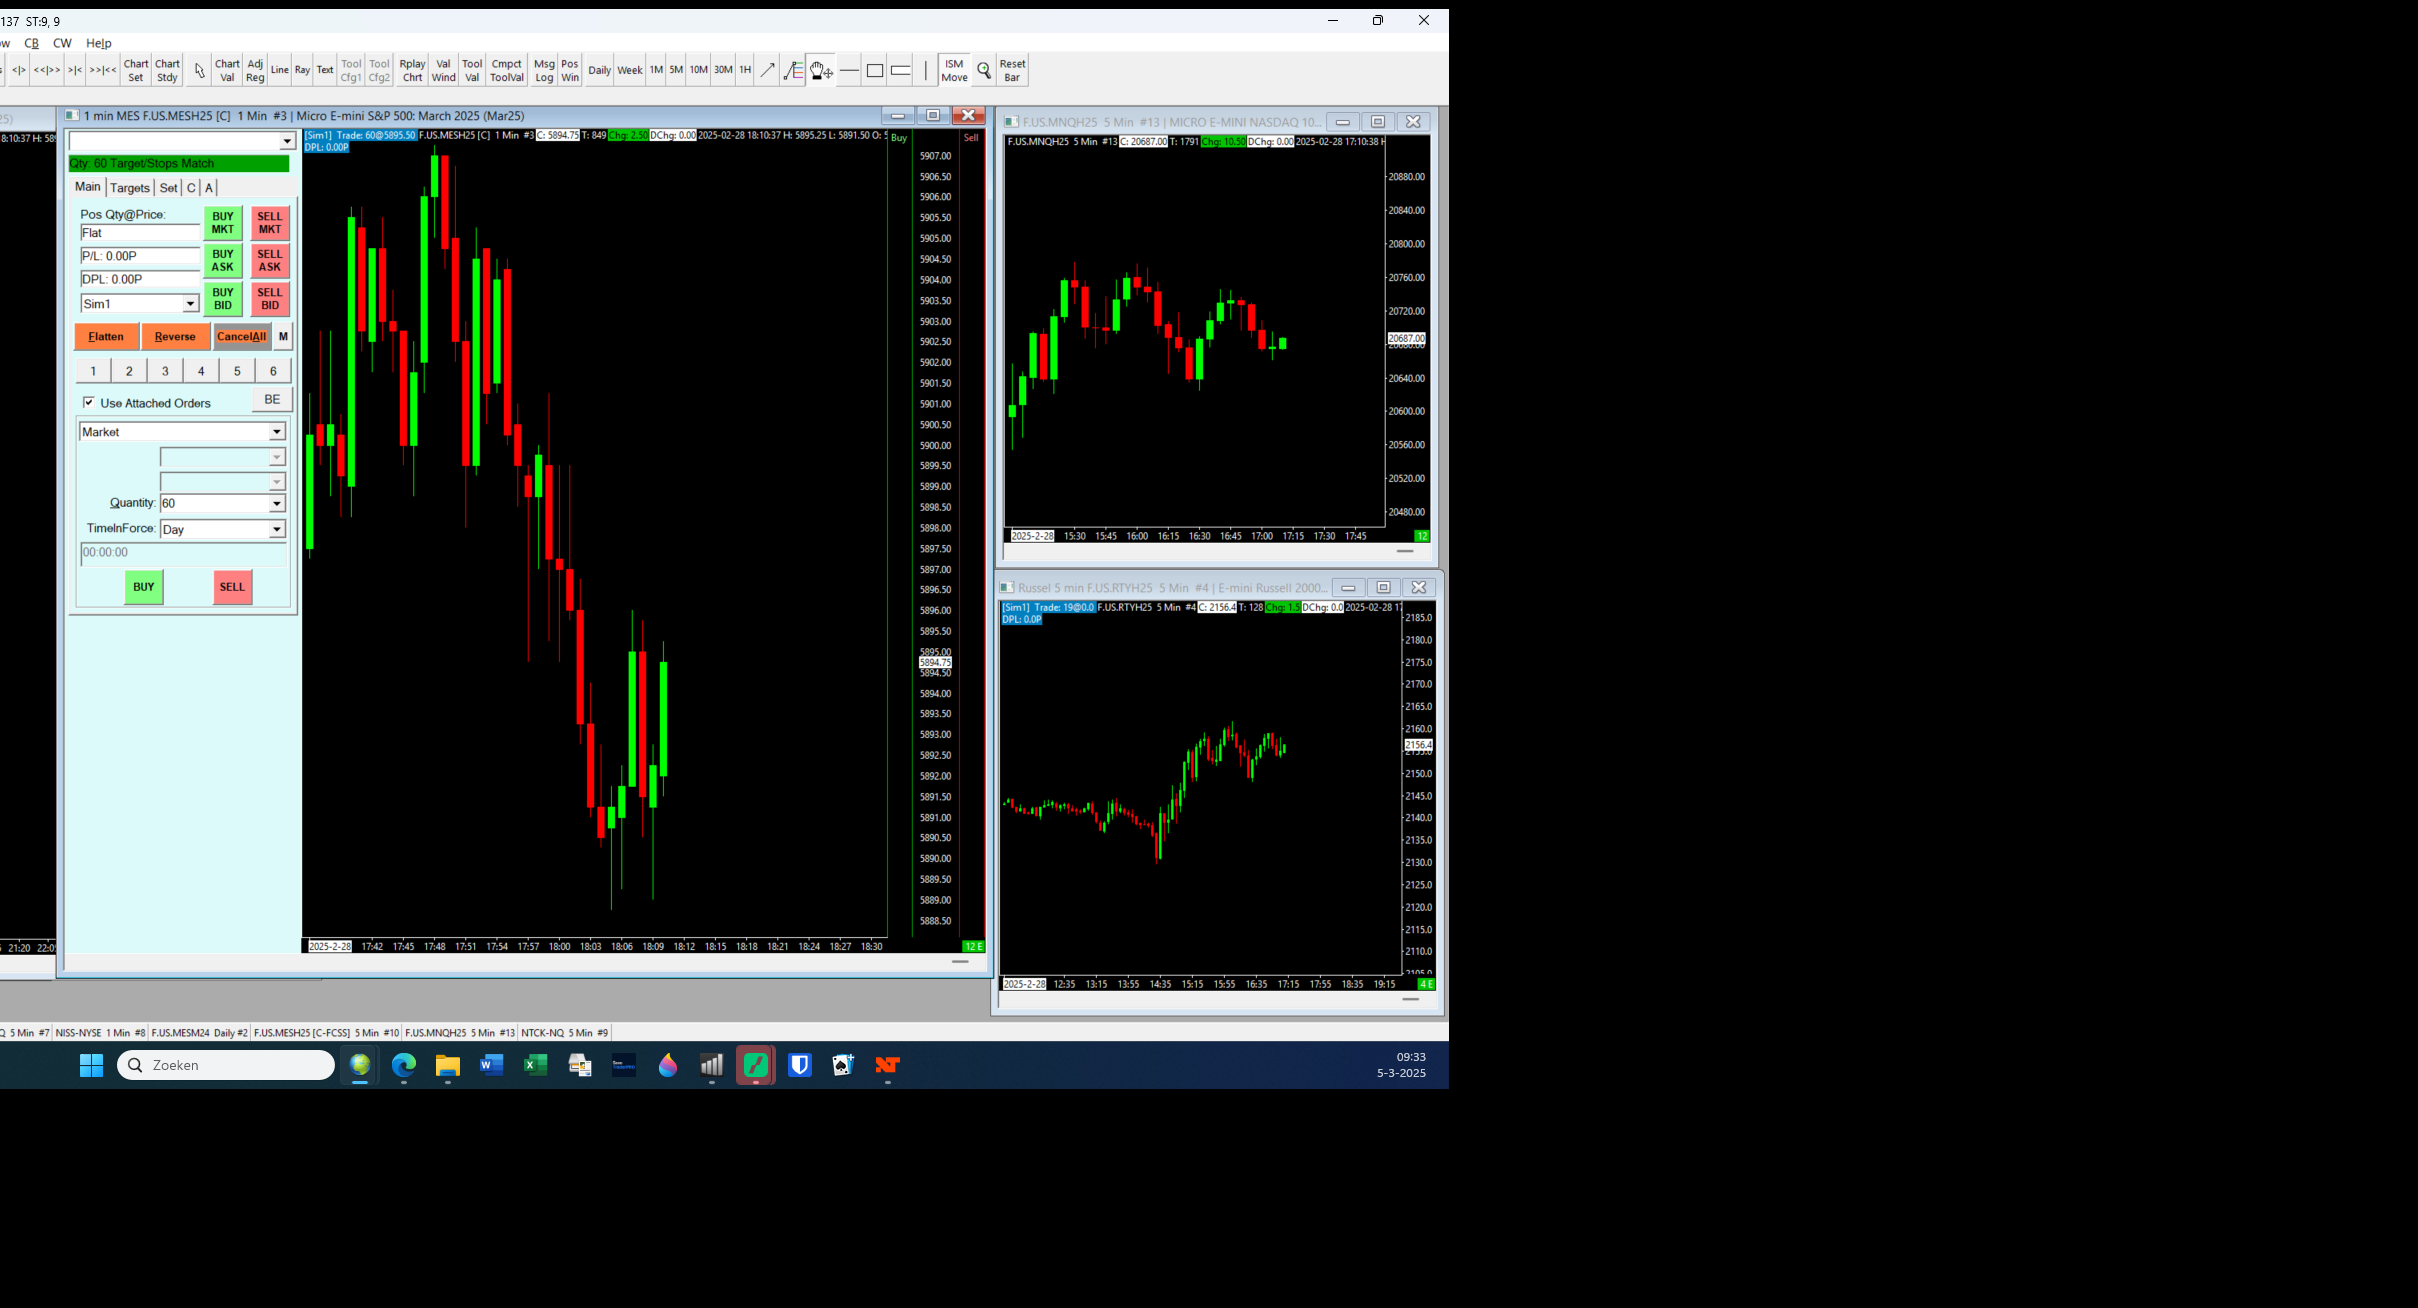Pick the Fibonacci retracement tool
Image resolution: width=2418 pixels, height=1308 pixels.
pos(793,70)
